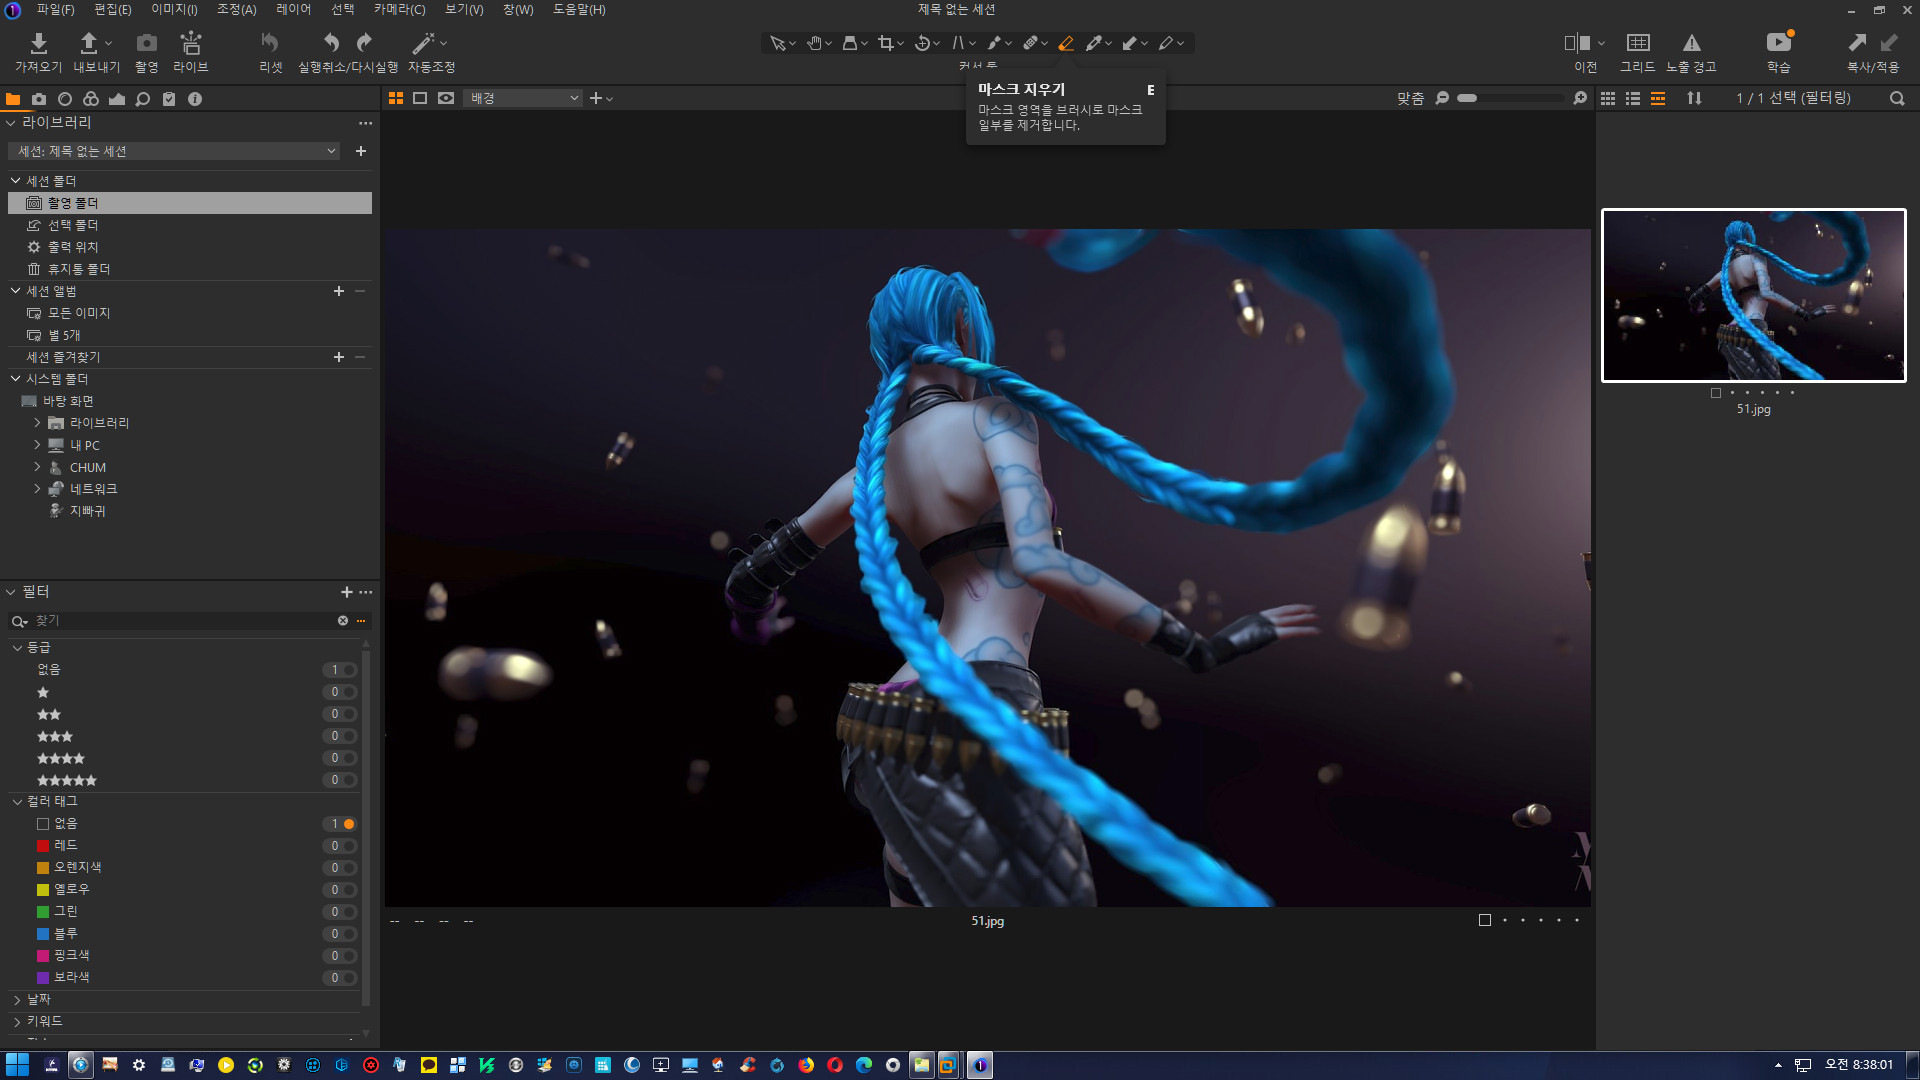Screen dimensions: 1920x1080
Task: Open the Layer (레이어) menu
Action: (293, 9)
